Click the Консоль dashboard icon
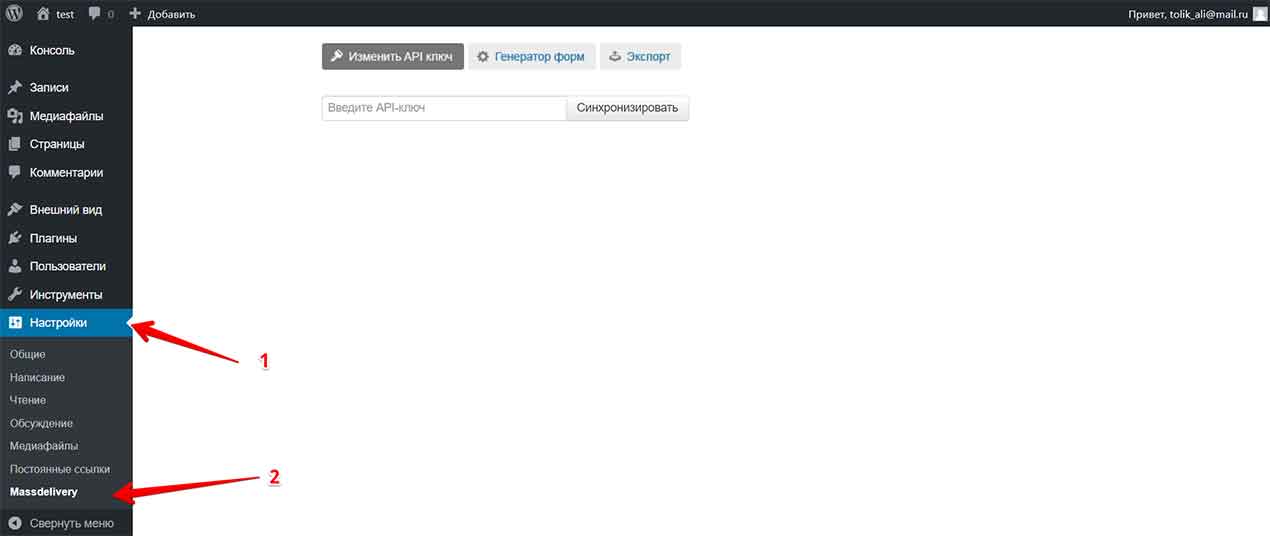 [15, 50]
